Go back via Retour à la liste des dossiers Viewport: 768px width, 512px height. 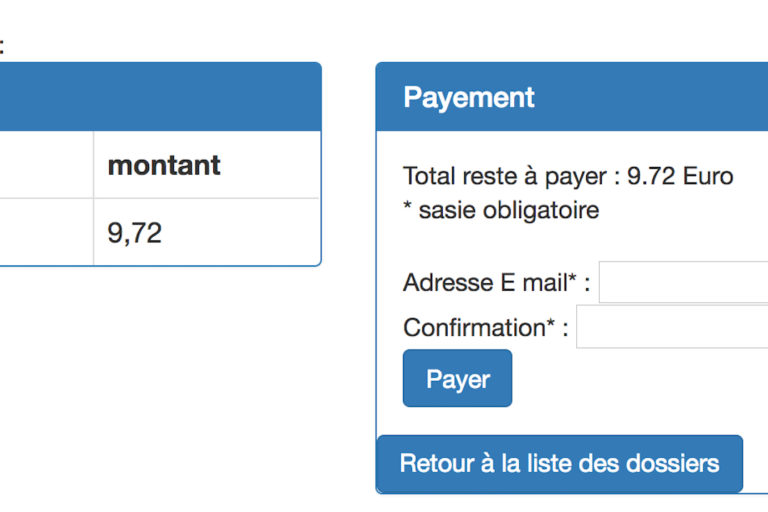(559, 464)
